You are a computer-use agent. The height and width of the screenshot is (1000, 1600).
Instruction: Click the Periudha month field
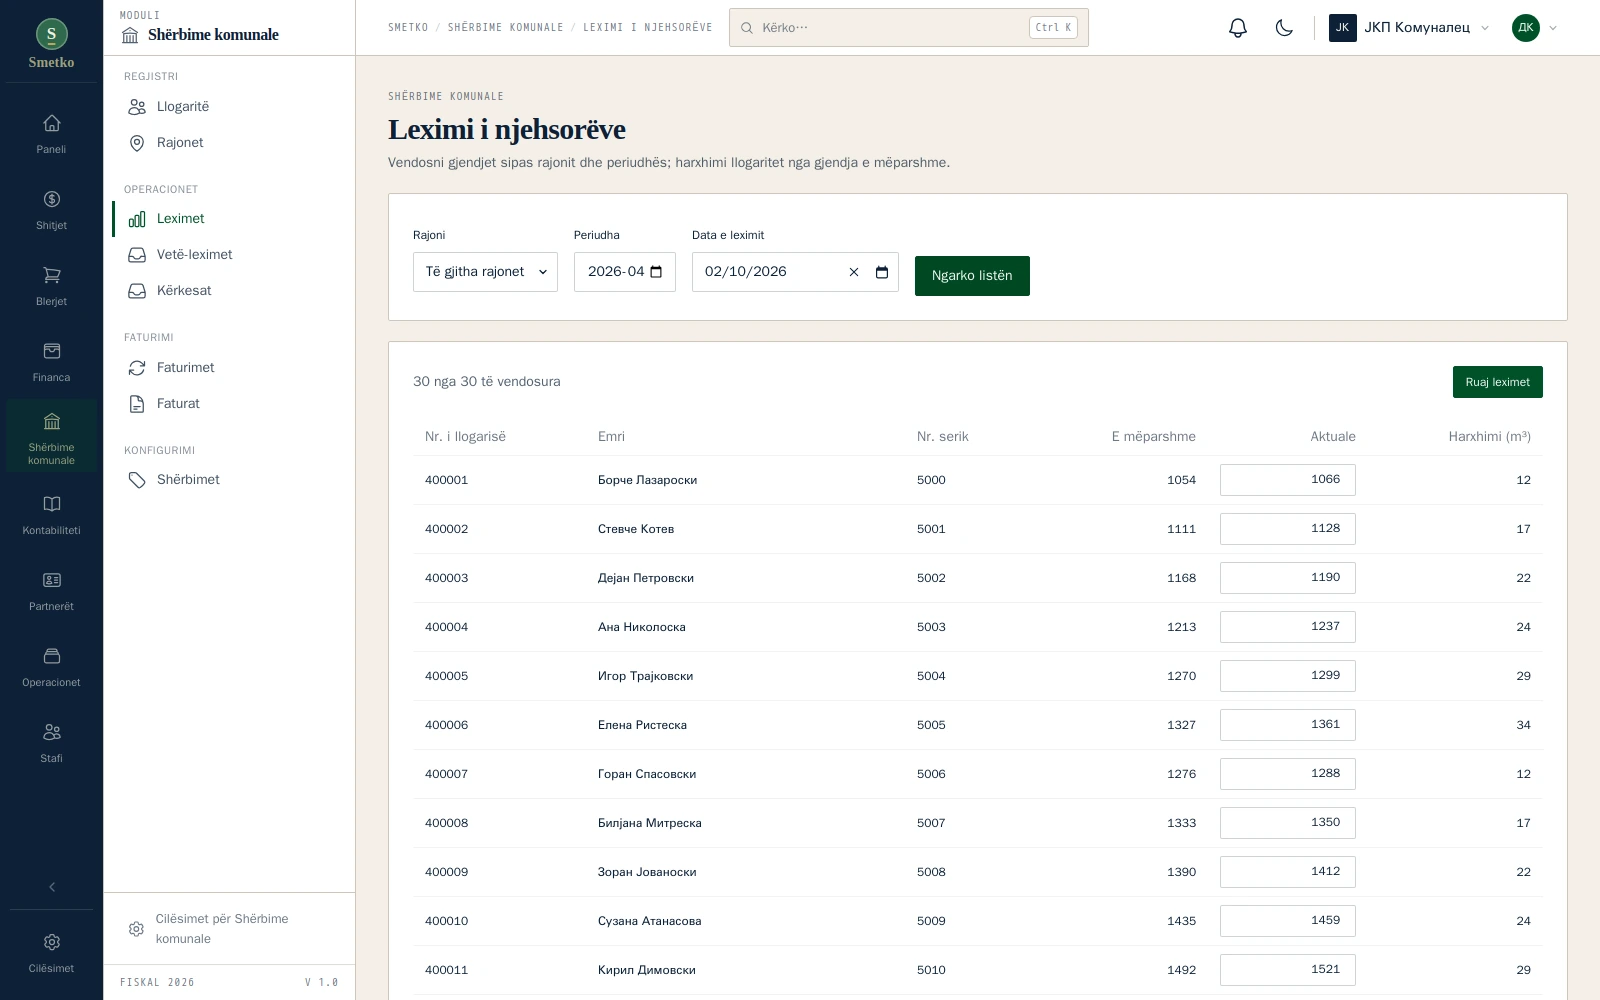tap(624, 272)
